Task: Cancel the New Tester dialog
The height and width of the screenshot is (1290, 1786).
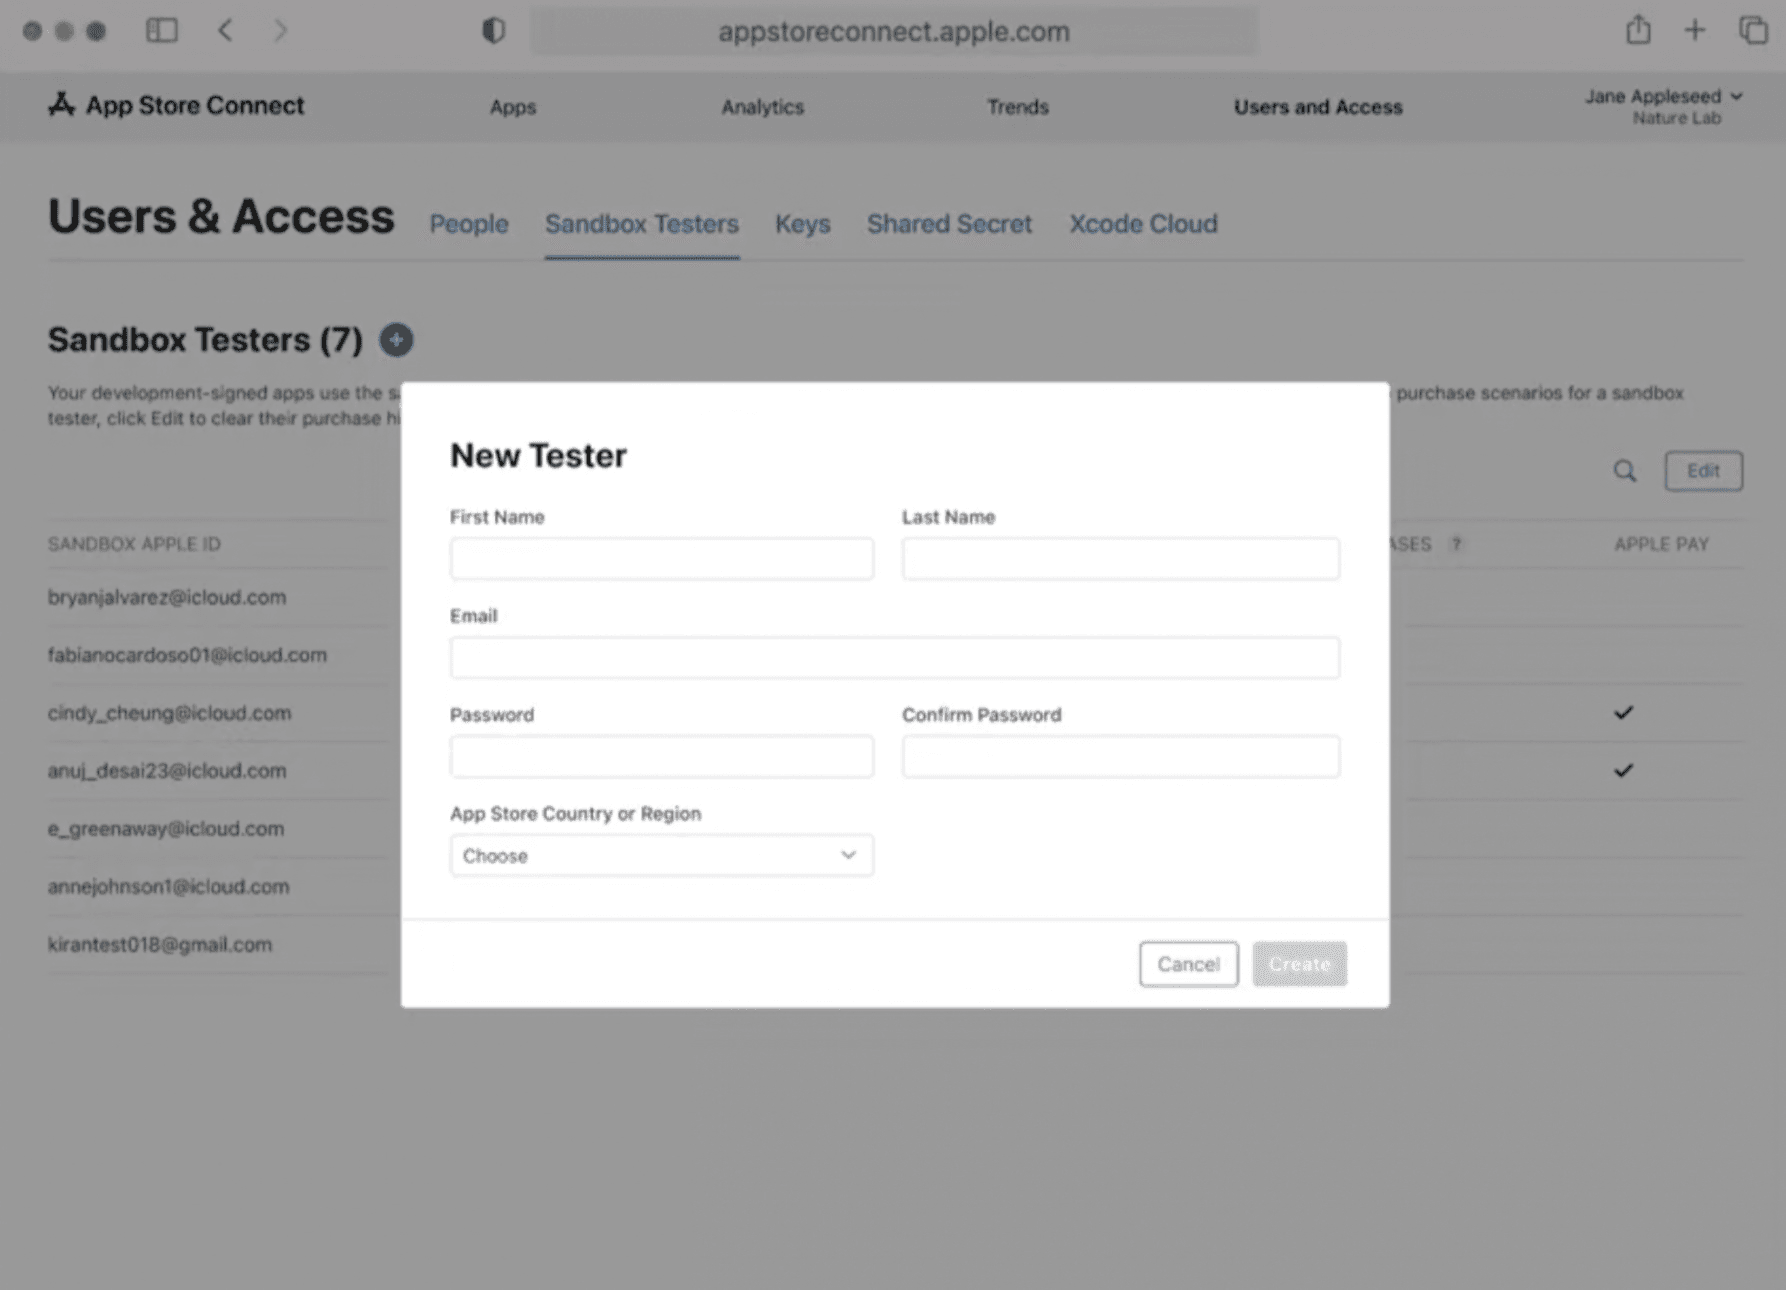Action: click(x=1188, y=963)
